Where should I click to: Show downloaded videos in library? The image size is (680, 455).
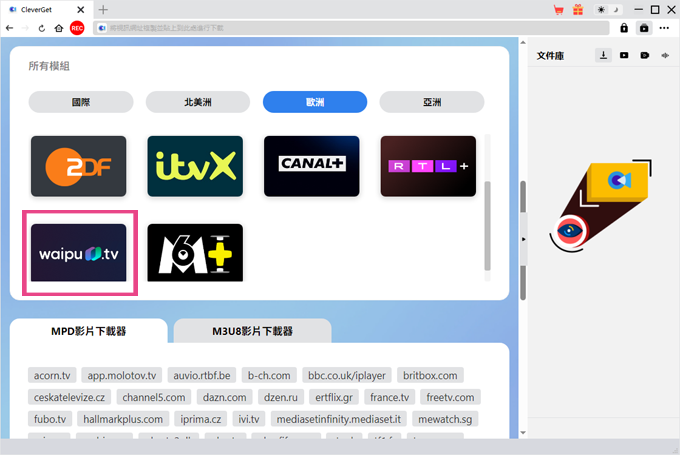point(624,55)
